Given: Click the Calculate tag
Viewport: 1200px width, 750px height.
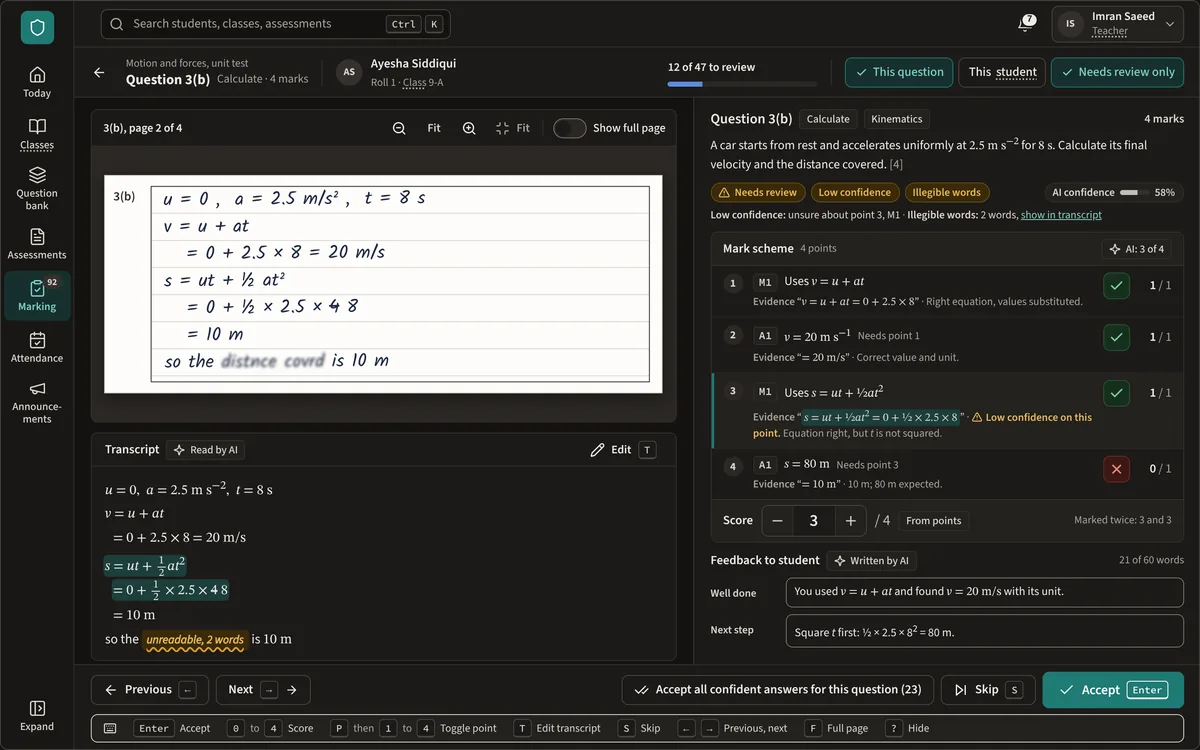Looking at the screenshot, I should [828, 119].
